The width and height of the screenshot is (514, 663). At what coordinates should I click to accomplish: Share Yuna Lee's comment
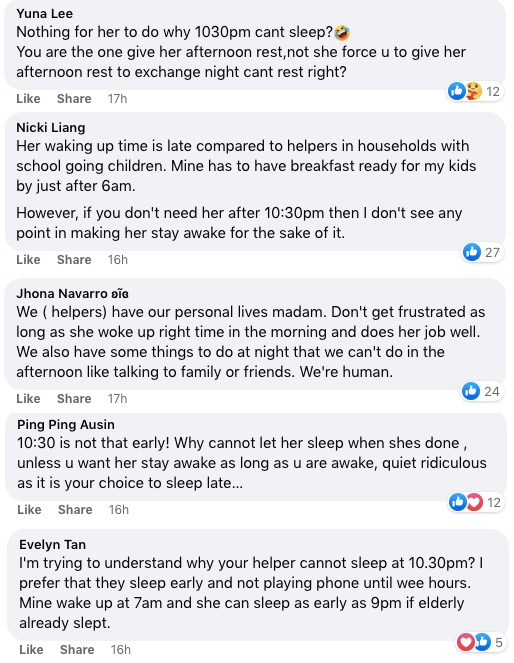(x=74, y=99)
